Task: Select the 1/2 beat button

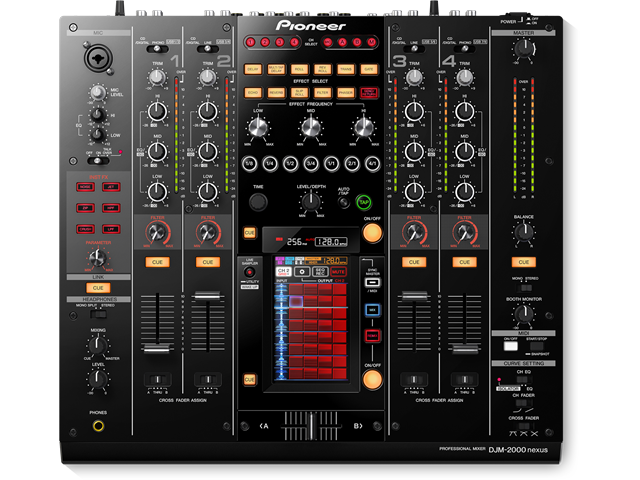Action: point(291,163)
